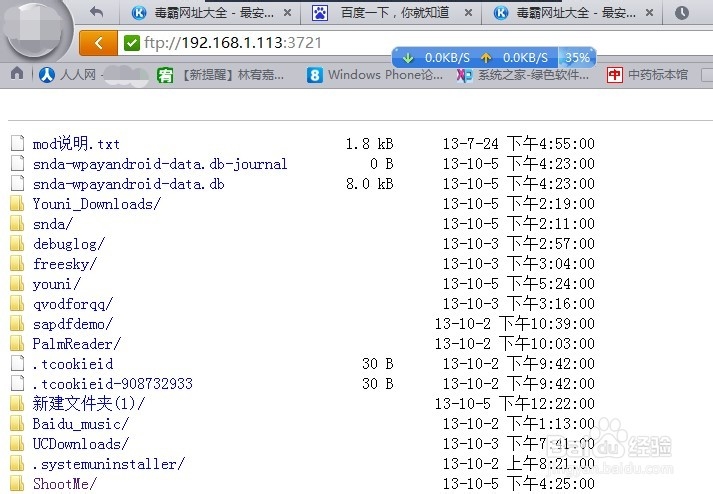Open the Baidu_music/ folder
The width and height of the screenshot is (713, 494).
click(80, 424)
